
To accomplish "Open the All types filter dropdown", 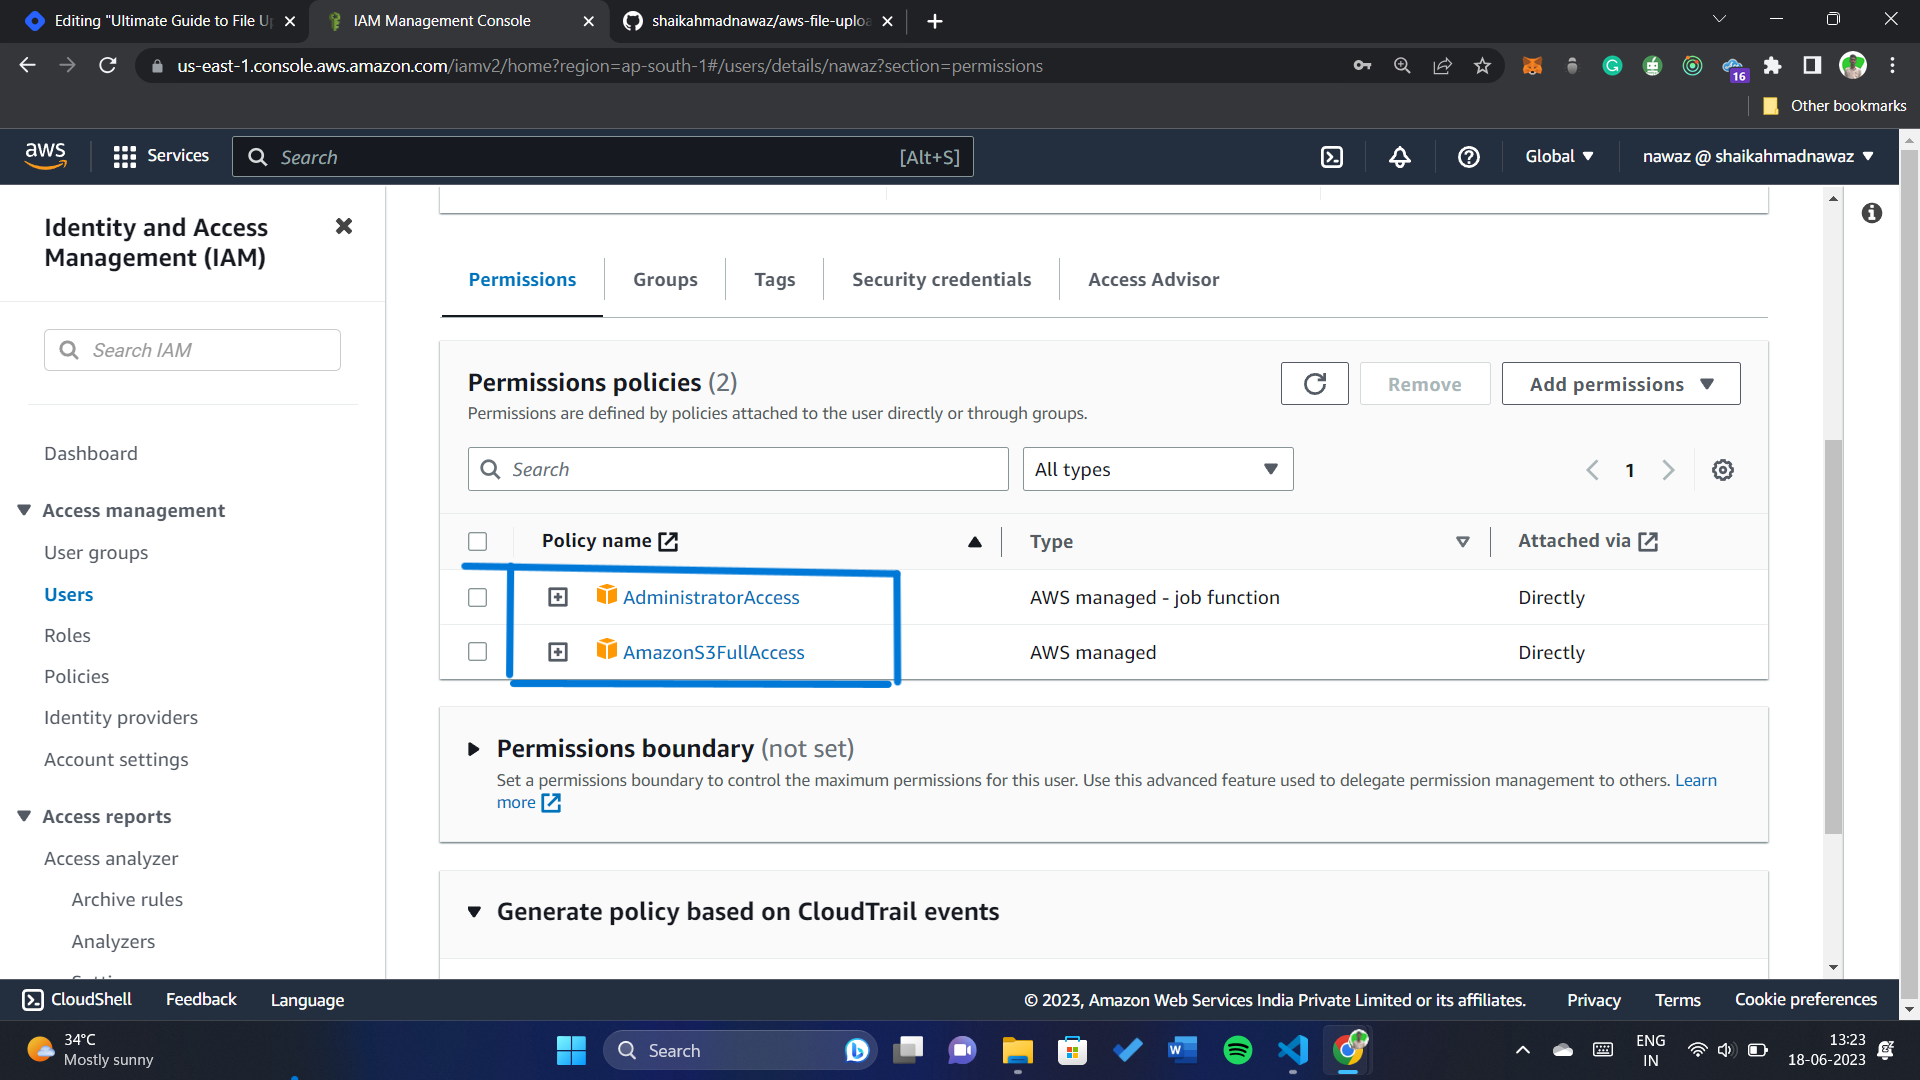I will pos(1157,469).
